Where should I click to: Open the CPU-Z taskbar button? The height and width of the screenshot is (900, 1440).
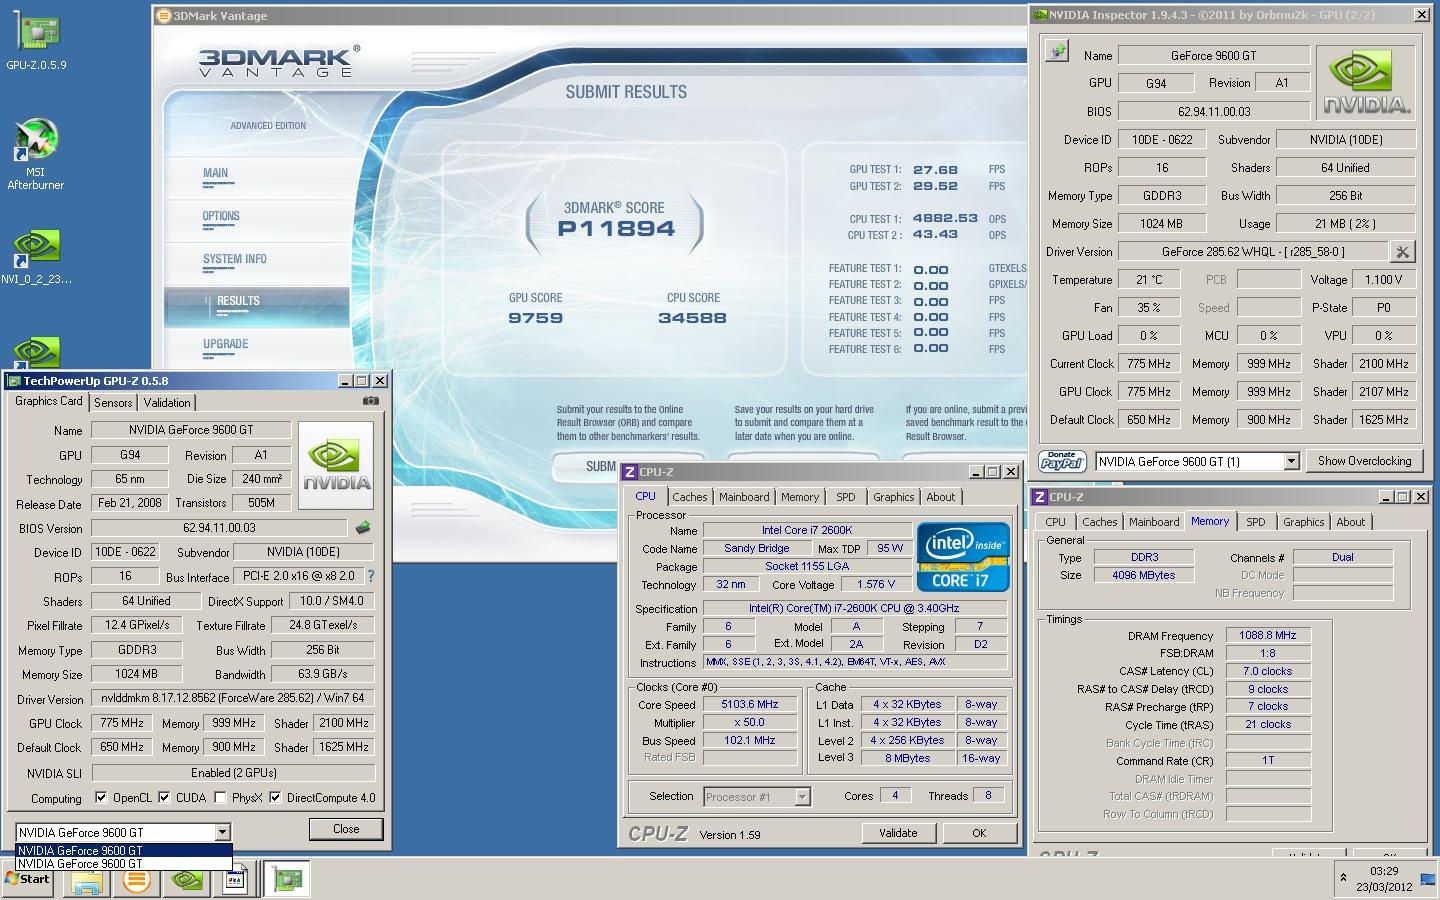click(x=235, y=880)
